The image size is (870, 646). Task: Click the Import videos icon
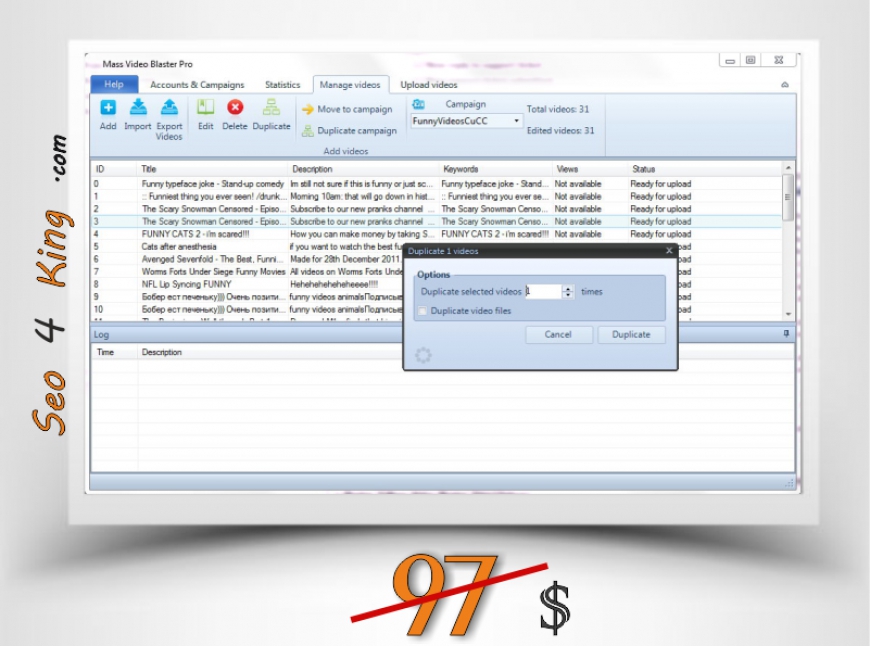click(138, 108)
